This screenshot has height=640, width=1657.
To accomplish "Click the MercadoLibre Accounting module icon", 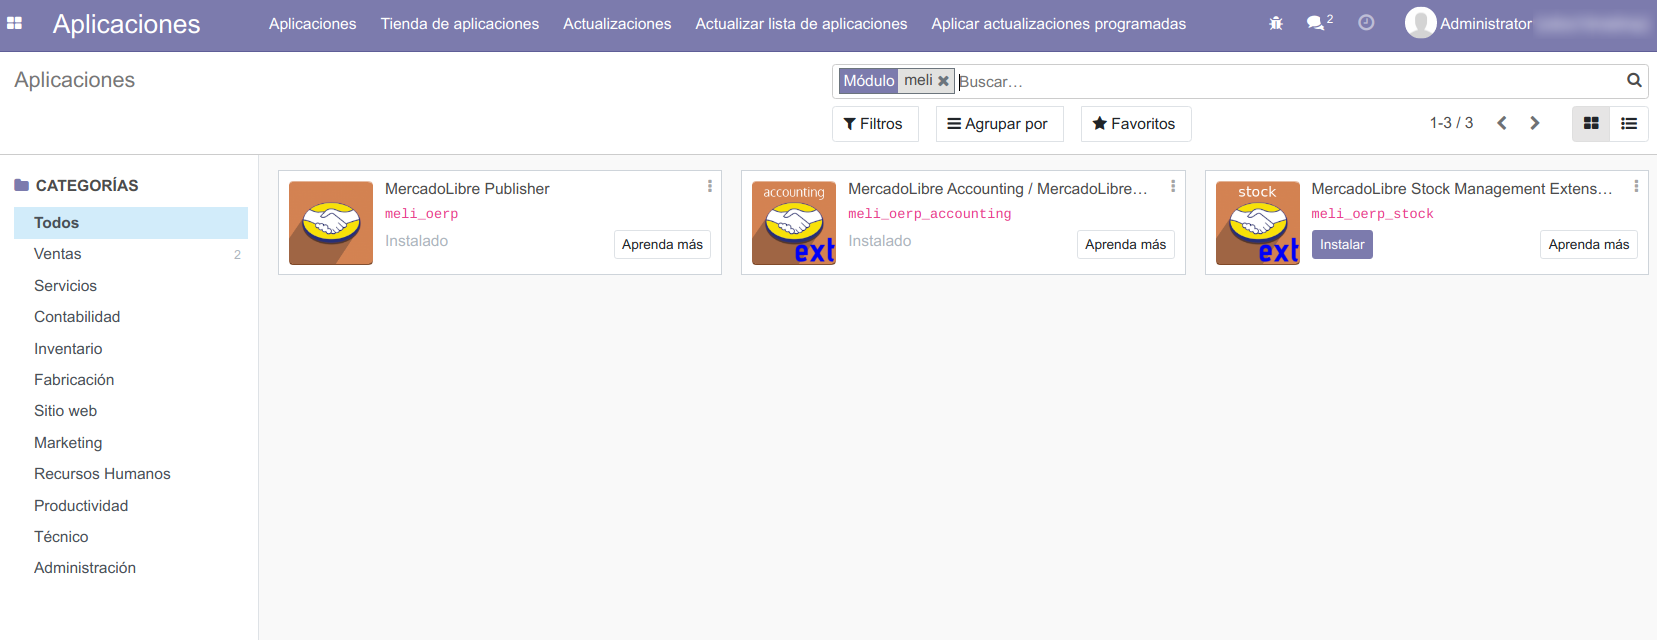I will click(794, 223).
